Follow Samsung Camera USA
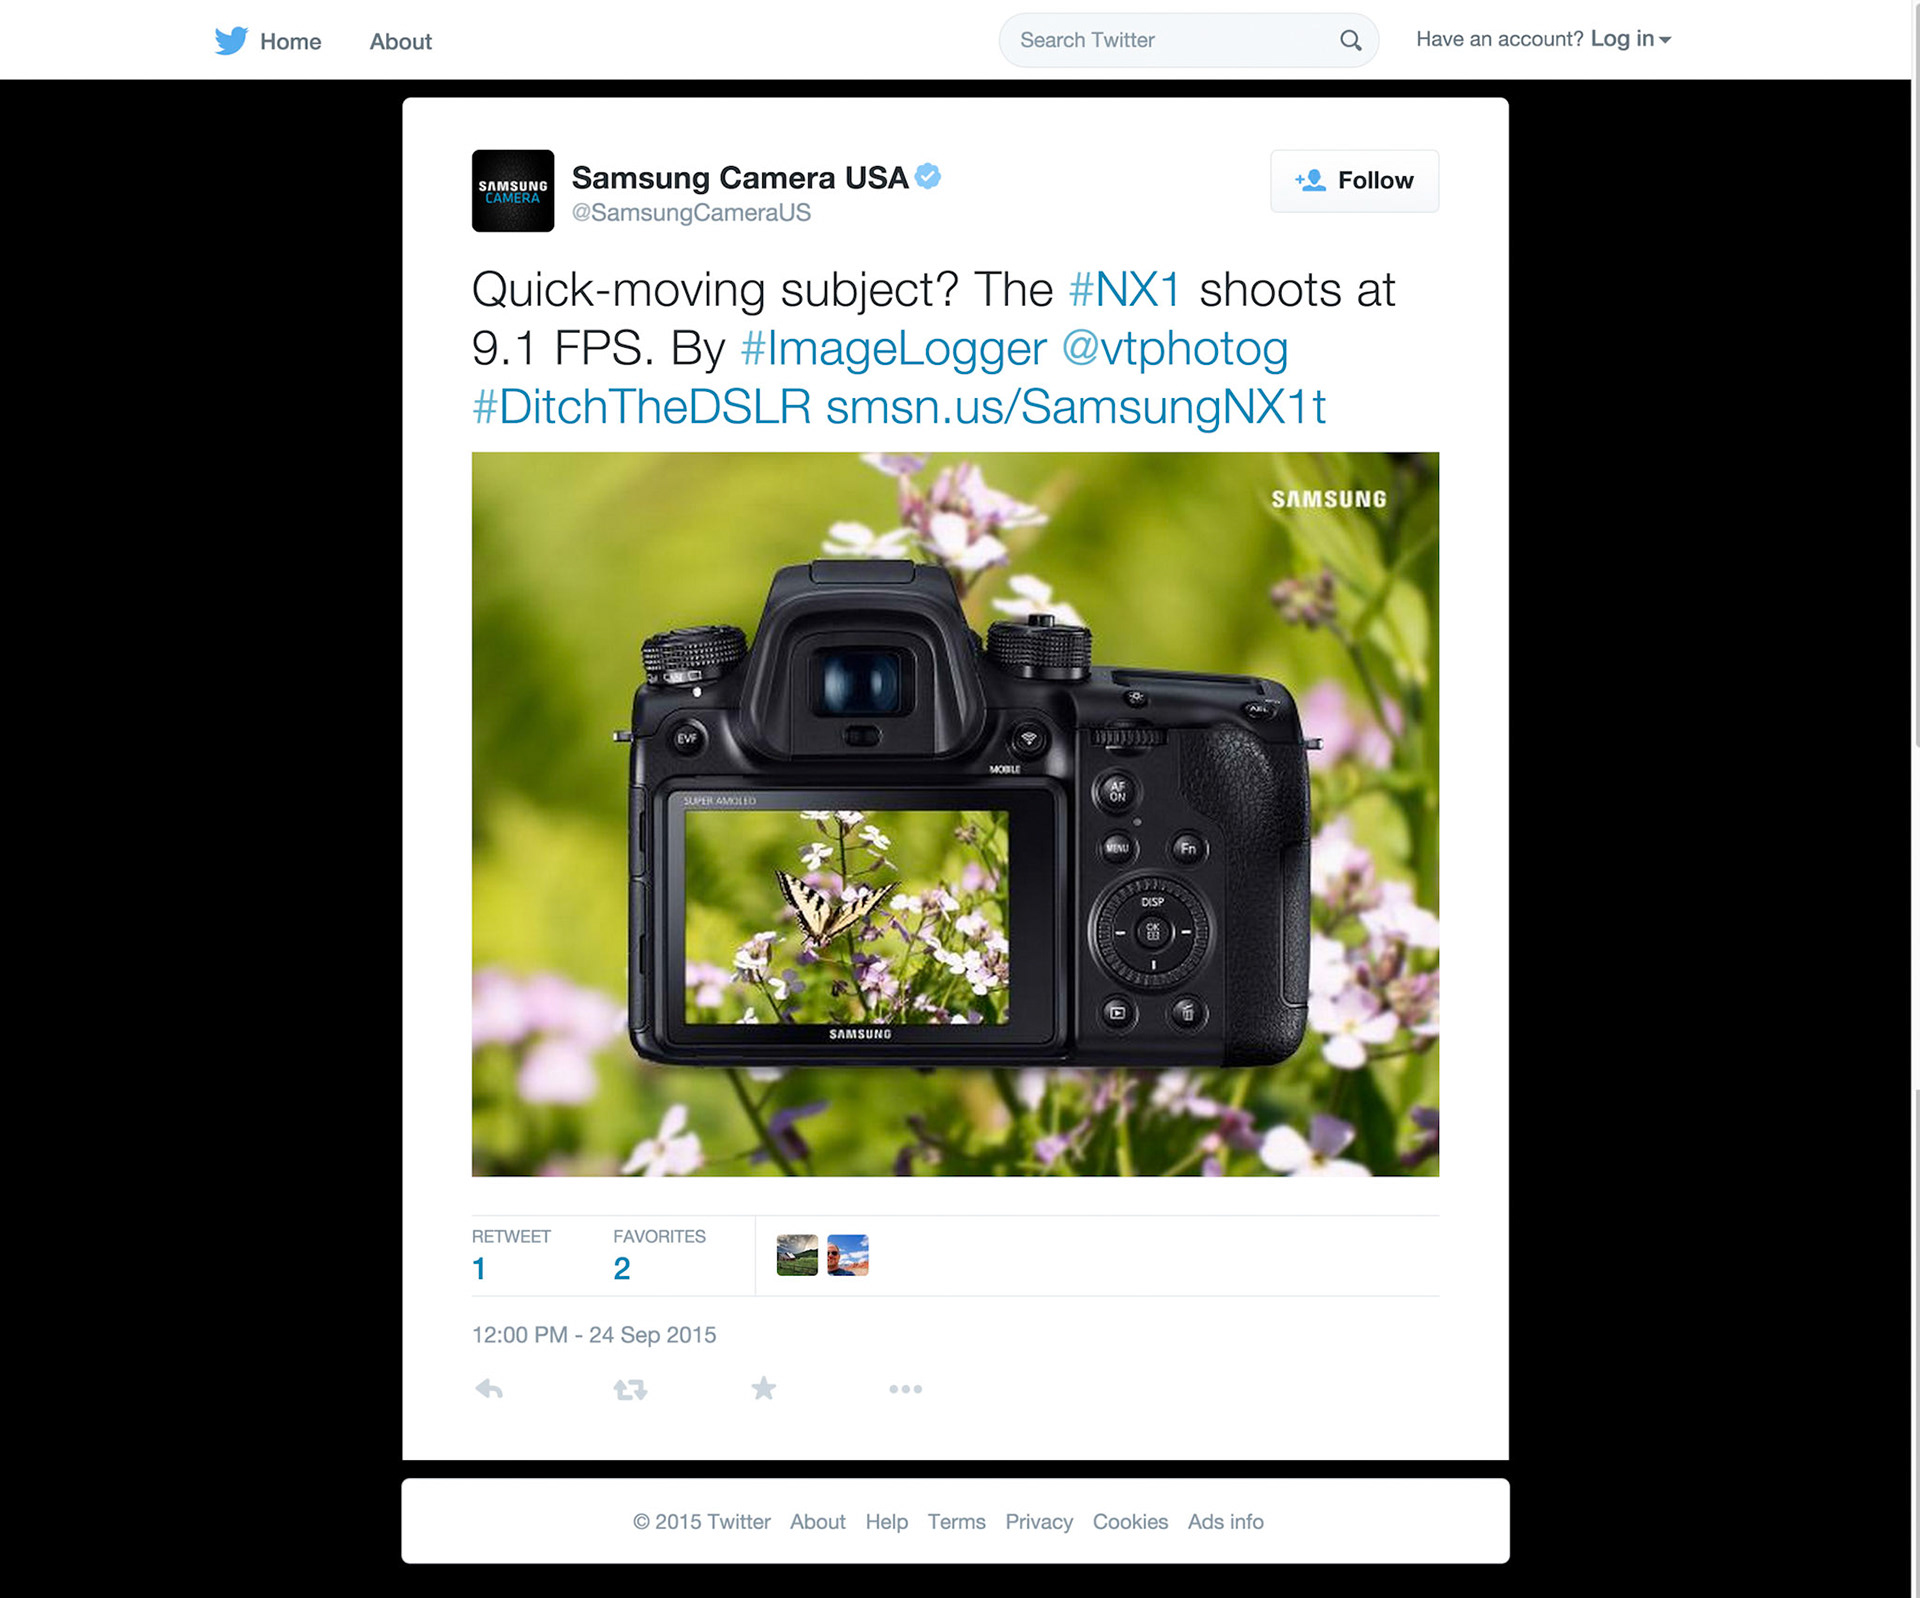 [1354, 181]
